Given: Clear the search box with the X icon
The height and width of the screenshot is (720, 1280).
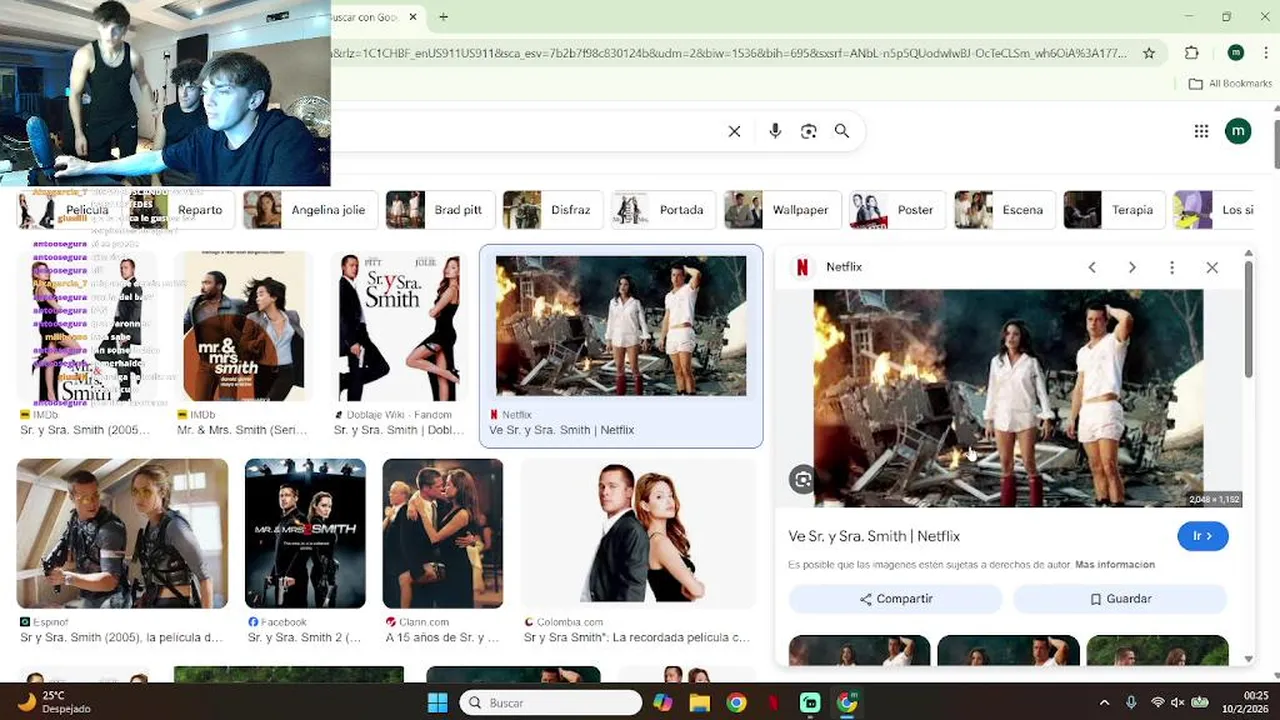Looking at the screenshot, I should (734, 131).
